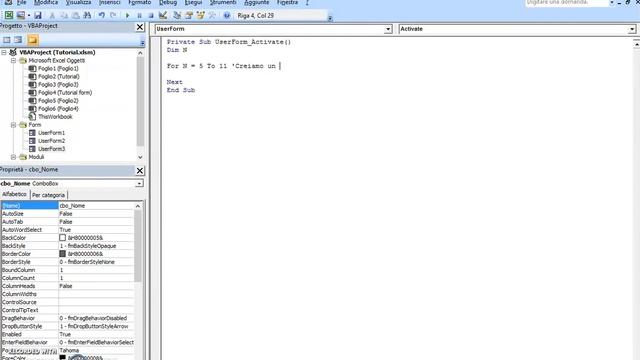Open Project Explorer toolbar icon
This screenshot has width=640, height=360.
click(177, 16)
